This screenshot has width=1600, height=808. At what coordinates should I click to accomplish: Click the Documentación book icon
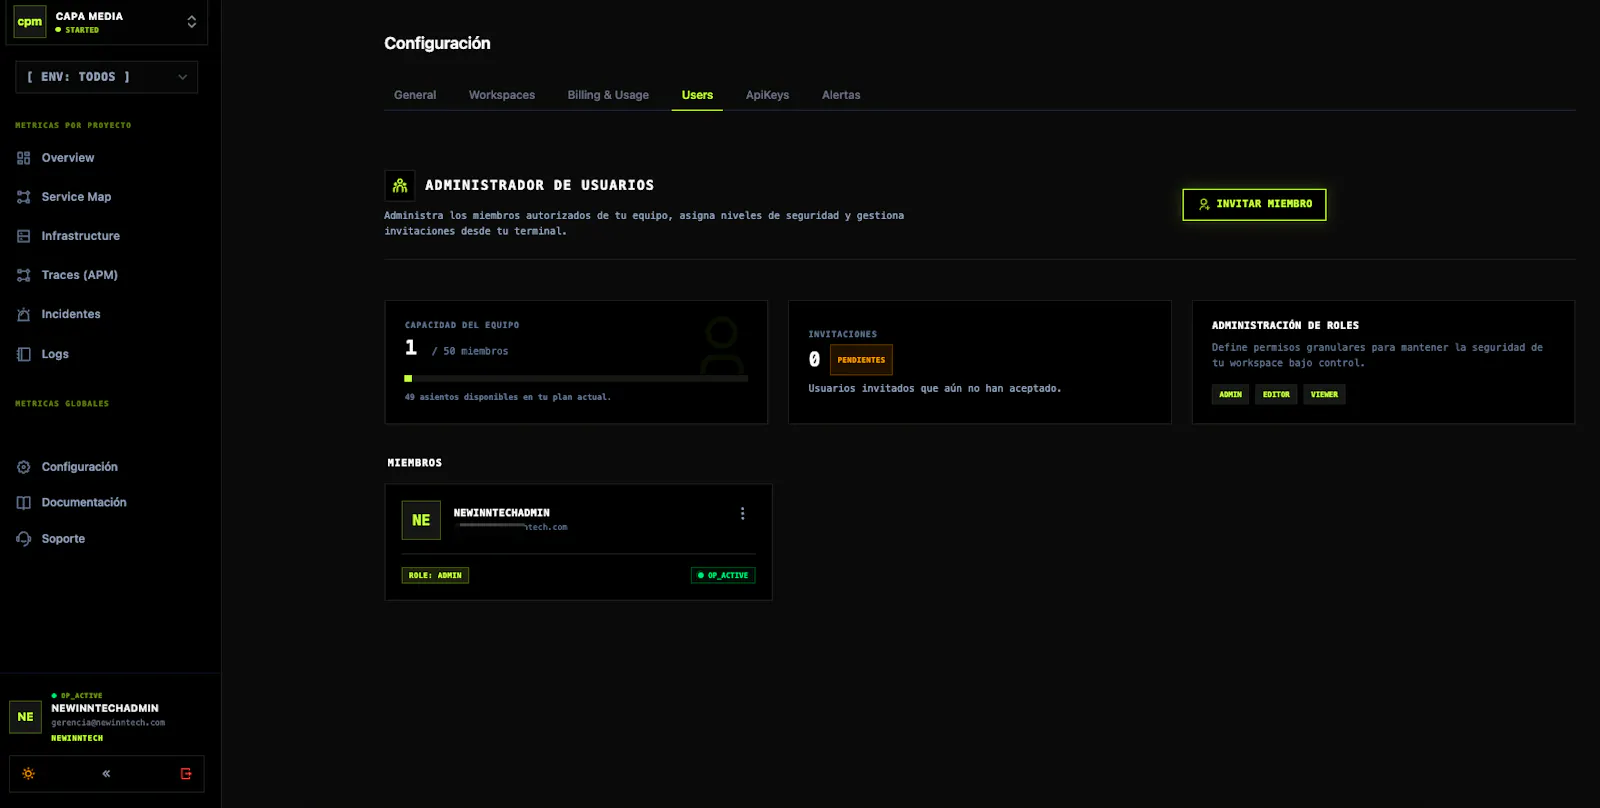(24, 503)
